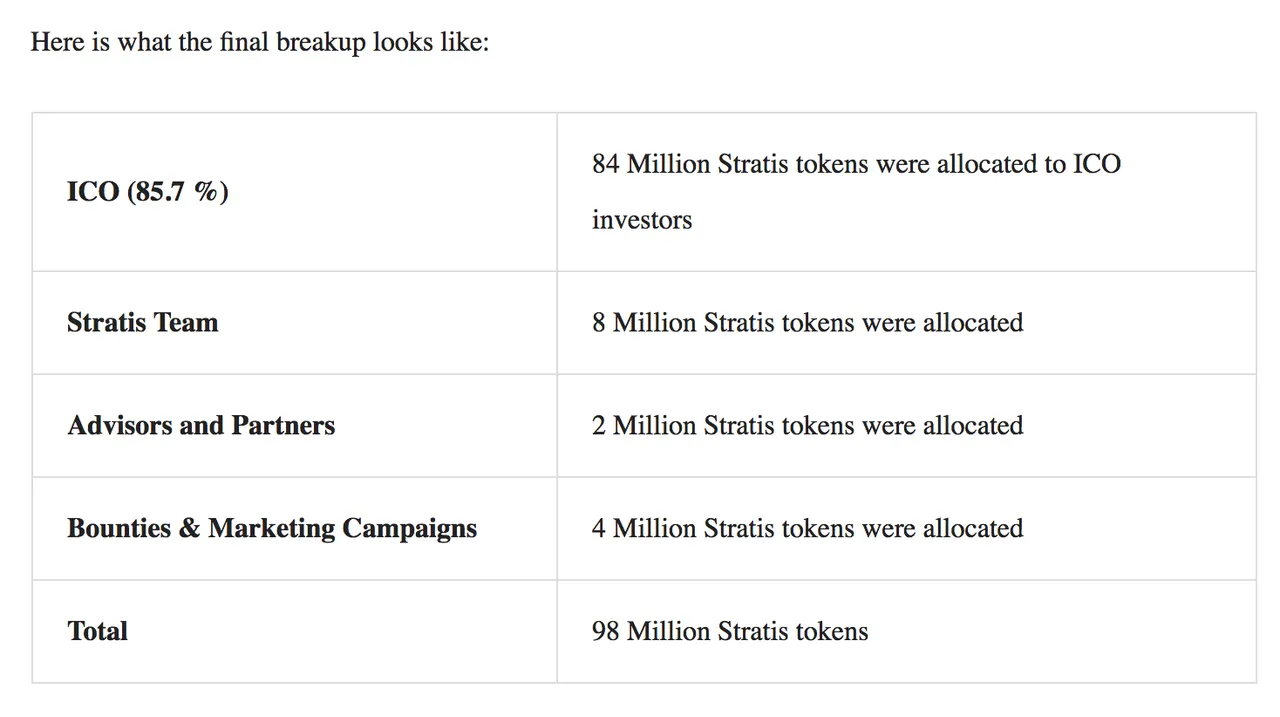Click the word 'investors' in the ICO row
The height and width of the screenshot is (717, 1280).
click(x=642, y=220)
